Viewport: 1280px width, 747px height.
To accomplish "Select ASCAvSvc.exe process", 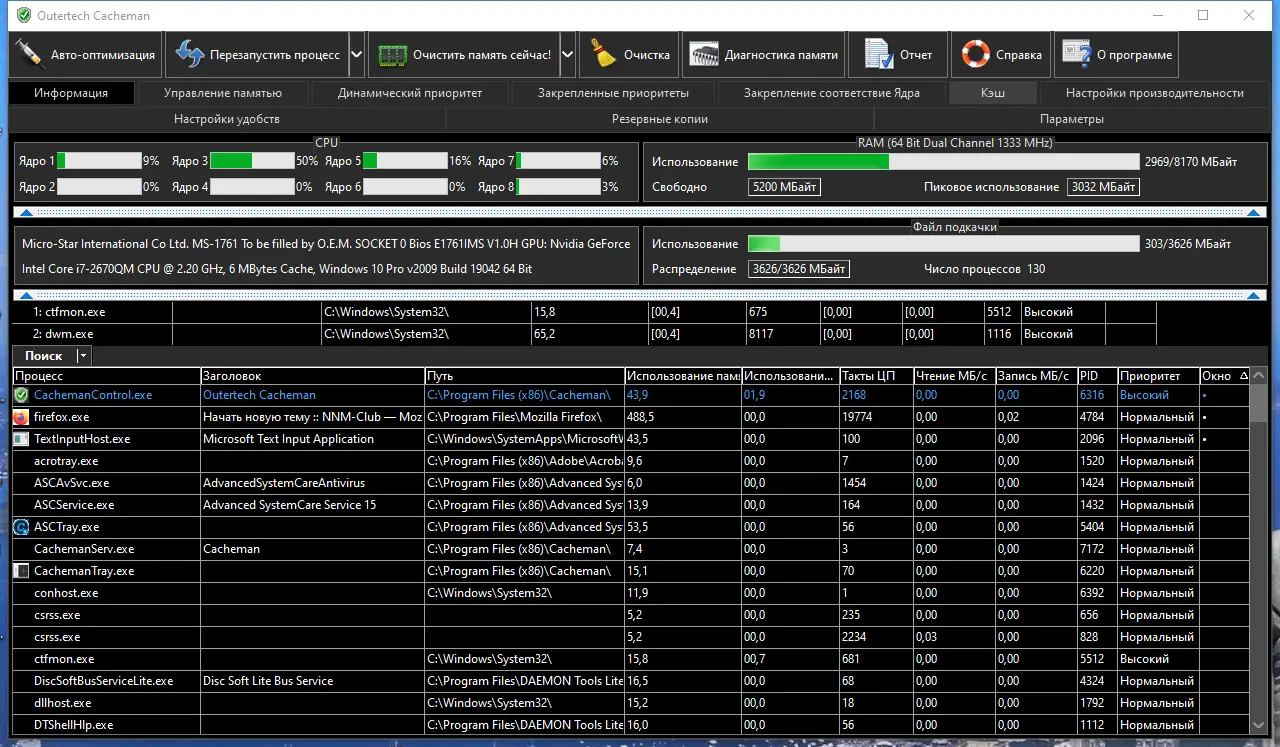I will (631, 483).
